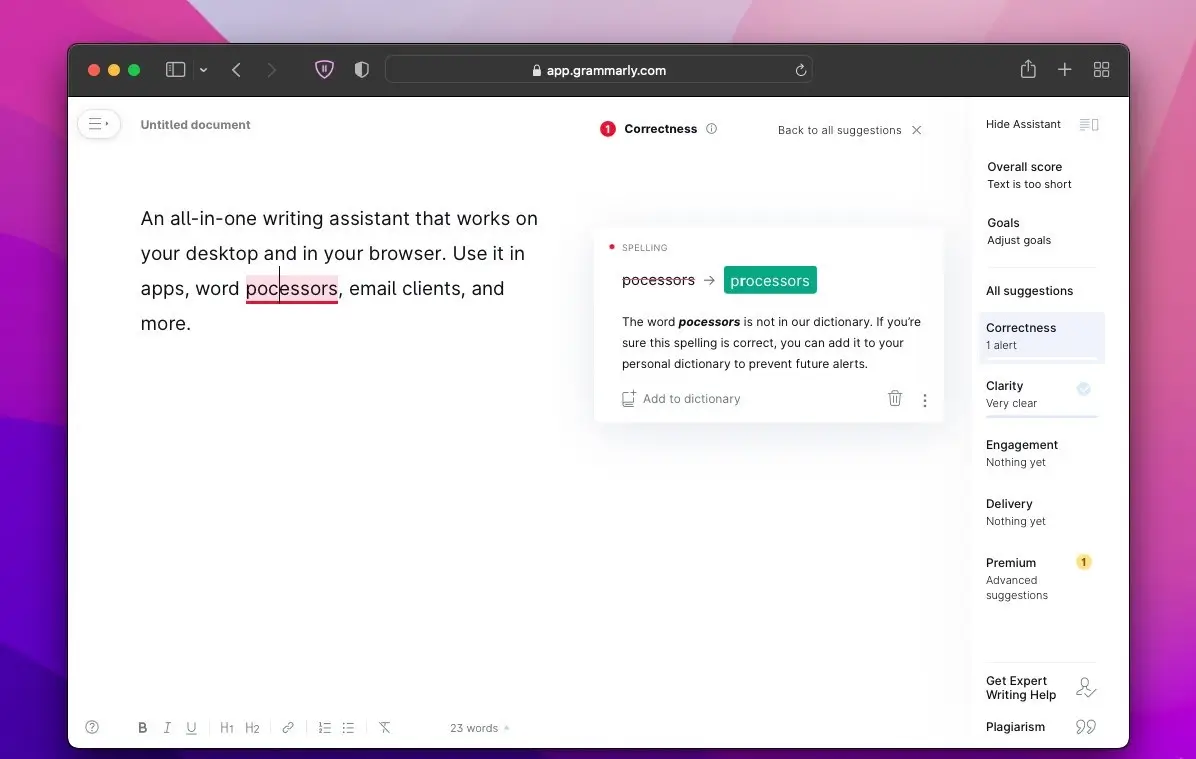
Task: Click the yellow Premium count badge
Action: click(x=1083, y=562)
